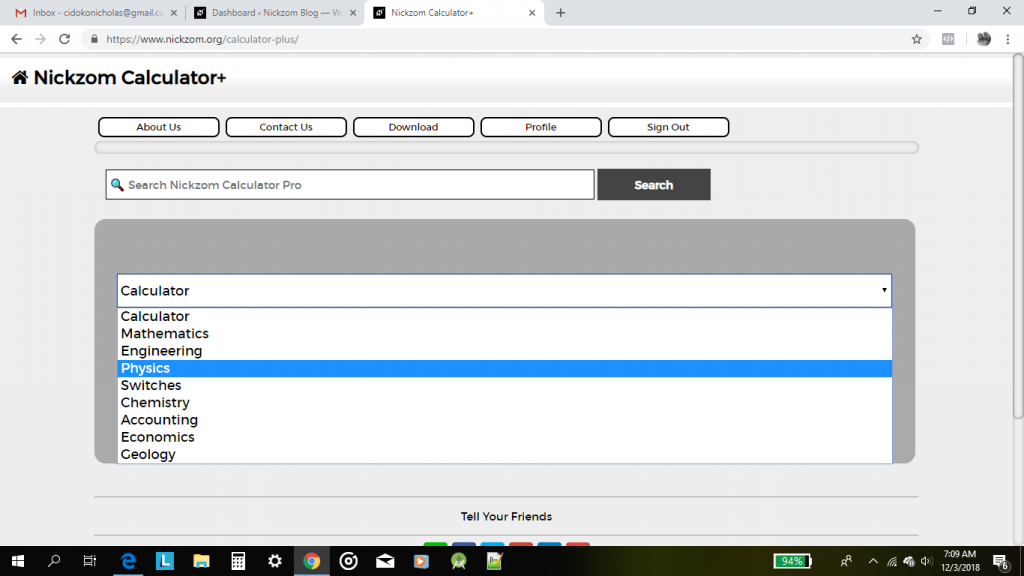Show hidden system tray icons chevron

pyautogui.click(x=873, y=561)
